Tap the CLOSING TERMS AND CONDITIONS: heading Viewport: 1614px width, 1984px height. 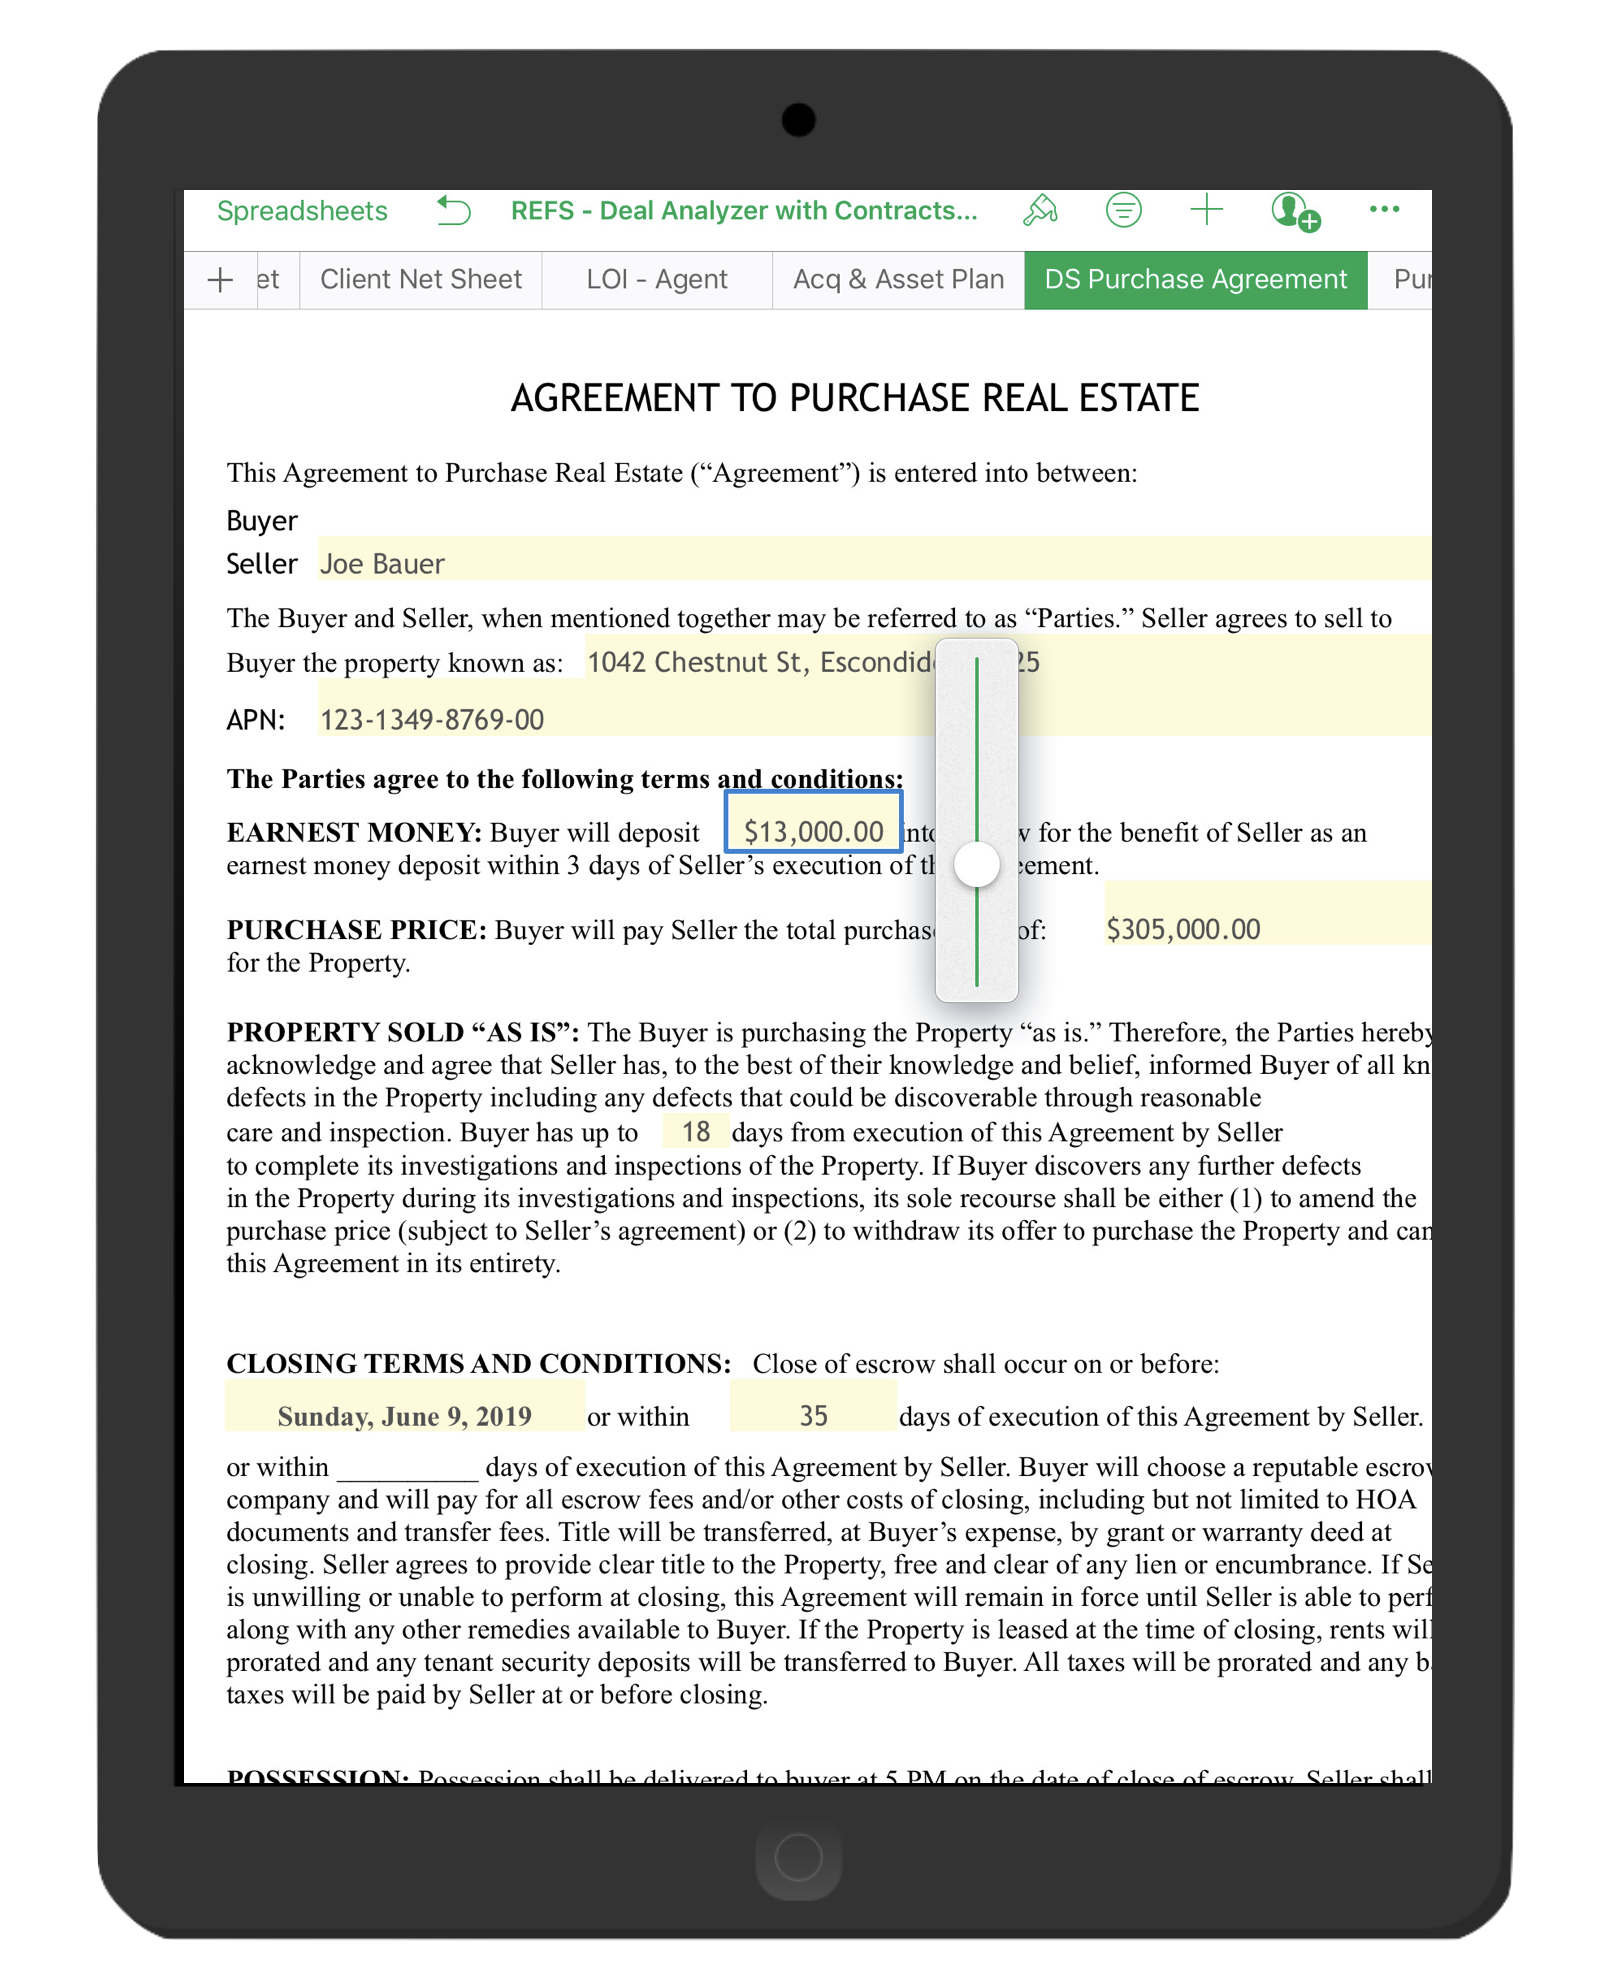pyautogui.click(x=479, y=1363)
